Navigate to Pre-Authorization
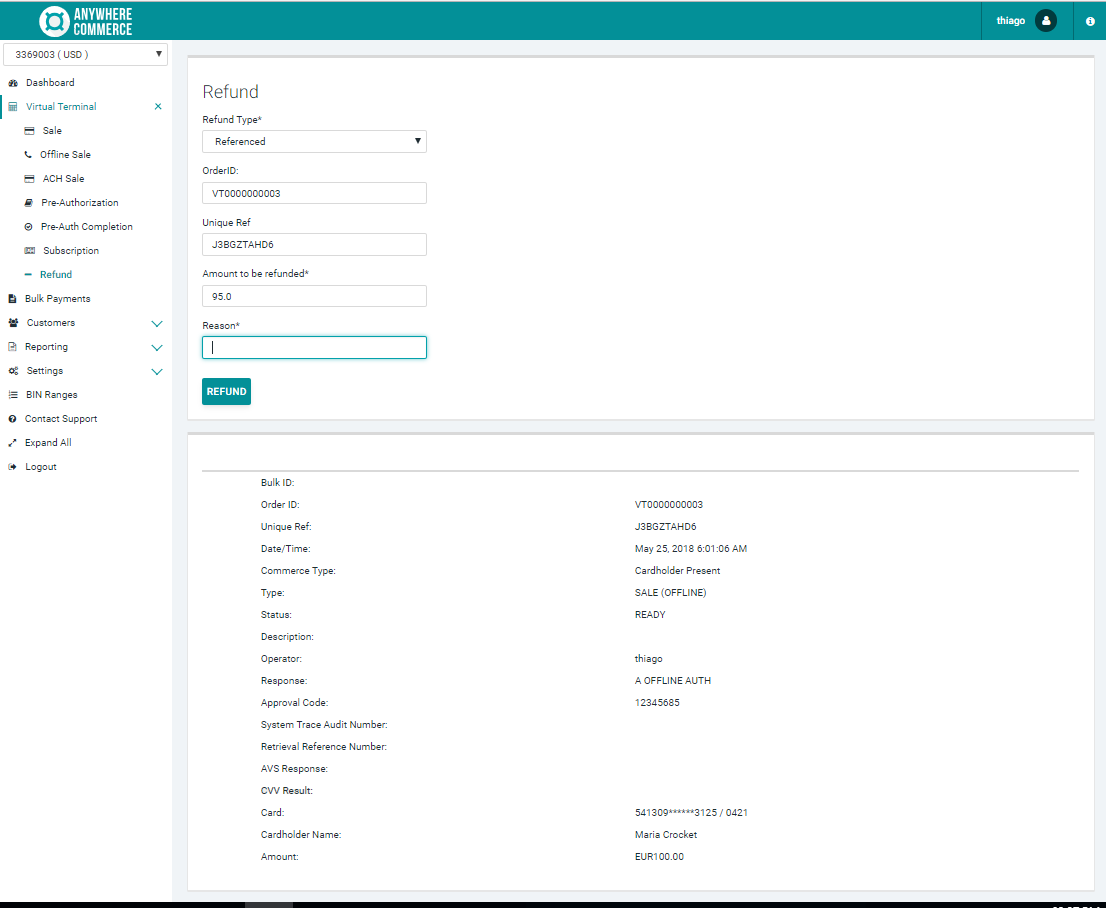Screen dimensions: 1106x908 (x=80, y=202)
